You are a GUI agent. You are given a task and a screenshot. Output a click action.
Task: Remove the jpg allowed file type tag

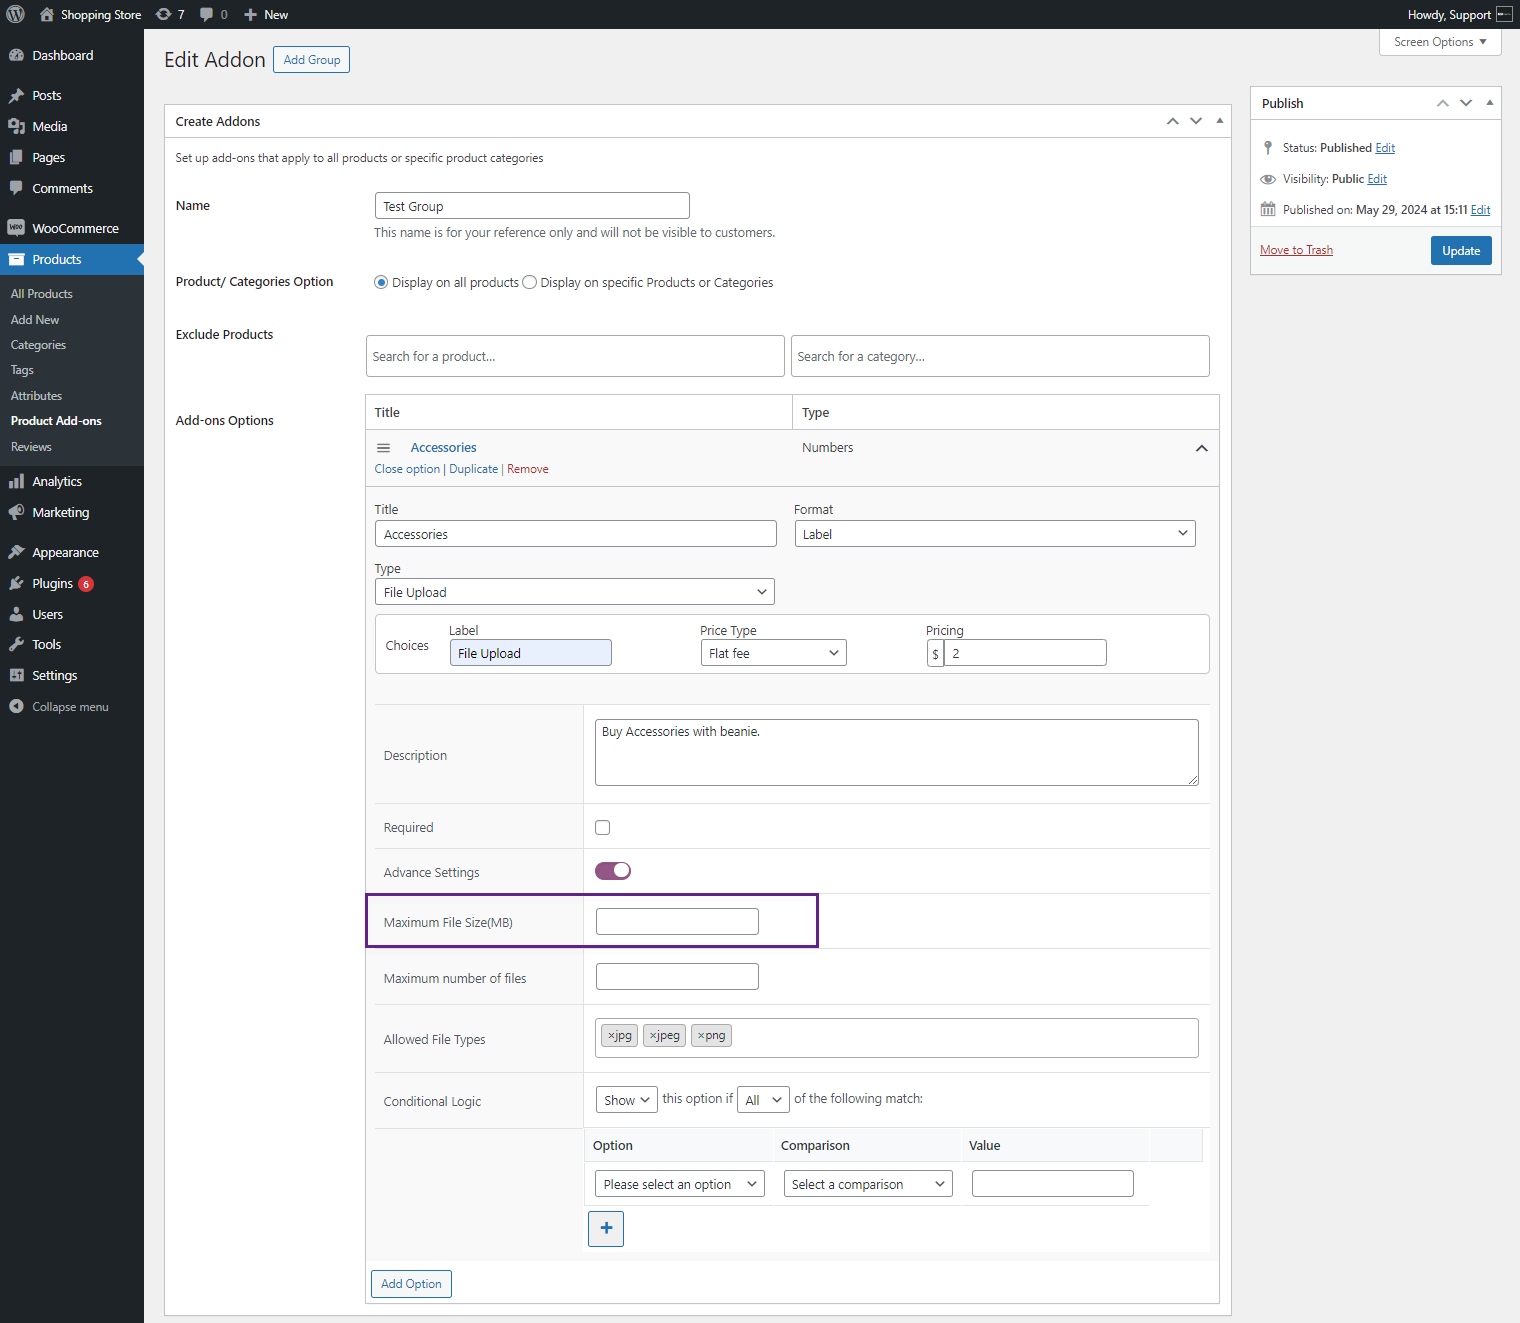(611, 1036)
